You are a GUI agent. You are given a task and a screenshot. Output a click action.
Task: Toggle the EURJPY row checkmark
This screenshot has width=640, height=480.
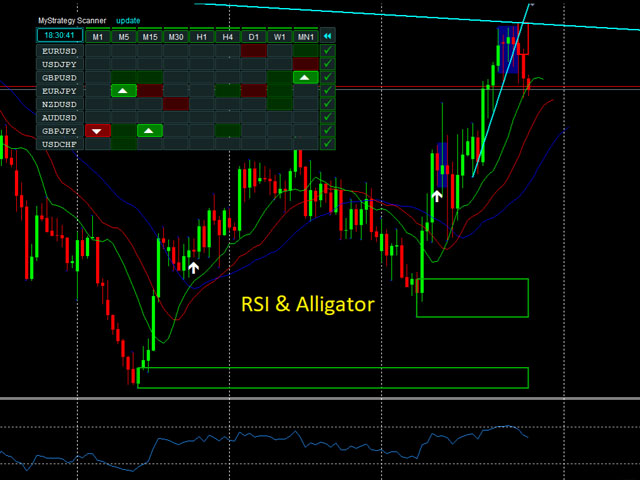click(x=328, y=91)
